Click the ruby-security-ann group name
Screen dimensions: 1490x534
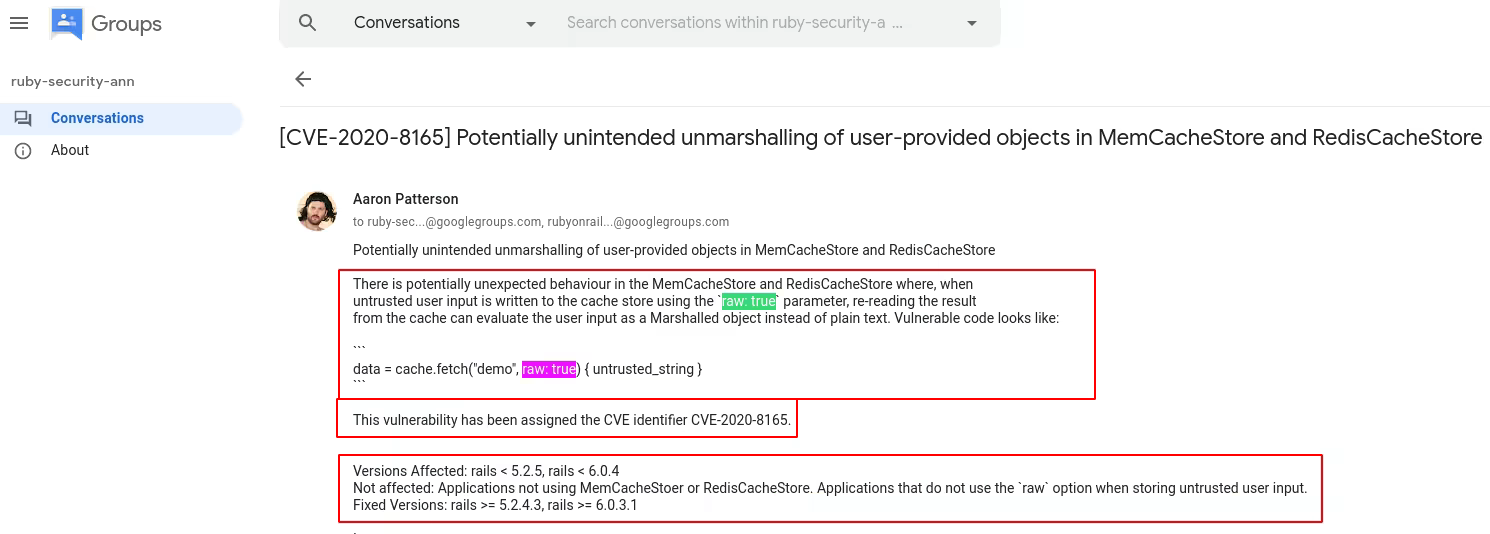point(72,82)
